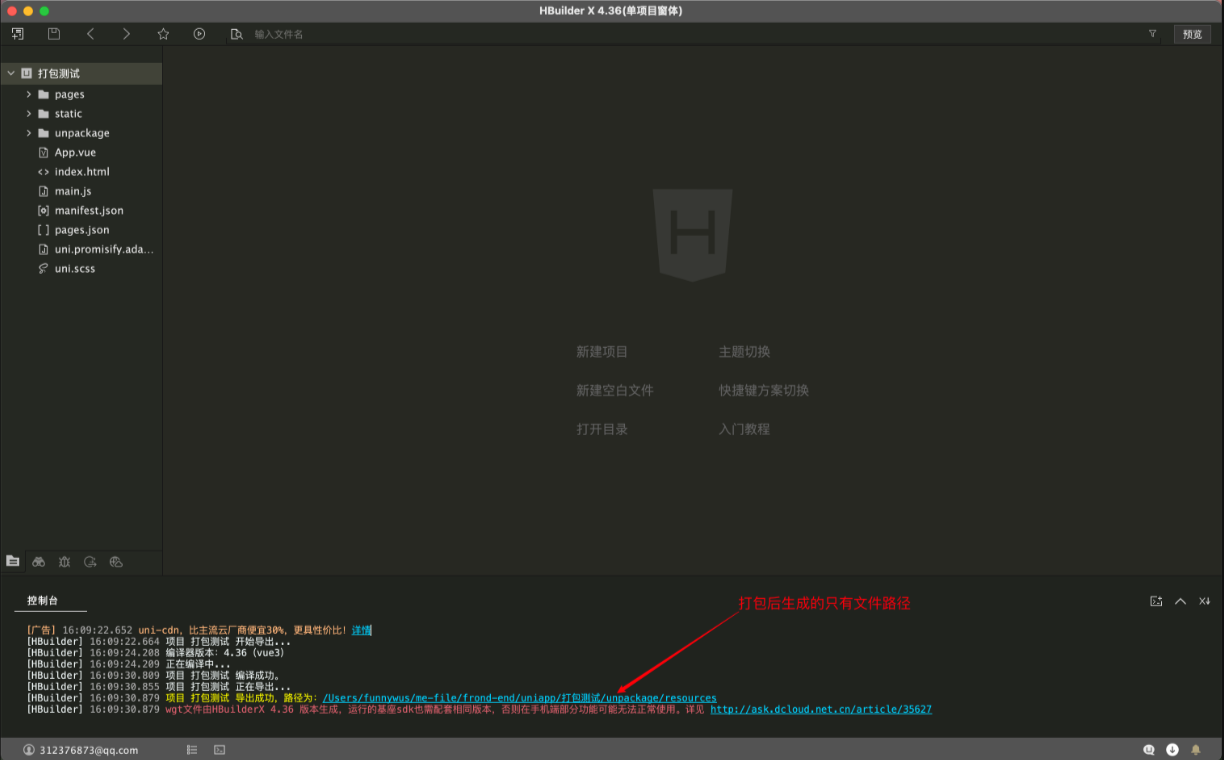
Task: Click 新建项目 on the welcome screen
Action: [x=602, y=352]
